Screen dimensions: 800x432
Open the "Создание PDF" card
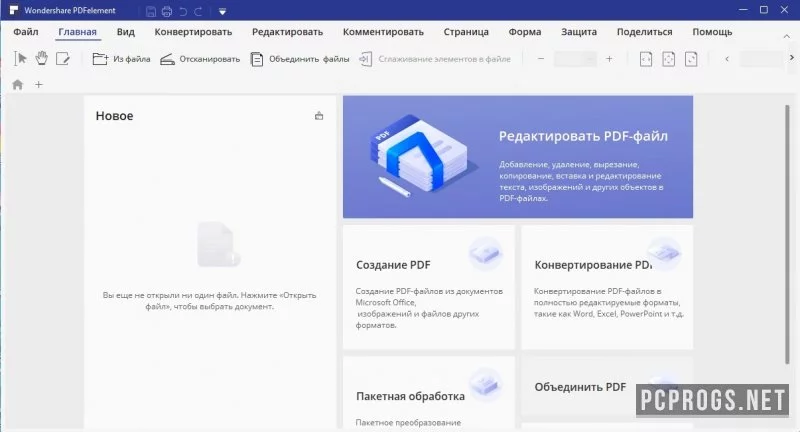(429, 287)
